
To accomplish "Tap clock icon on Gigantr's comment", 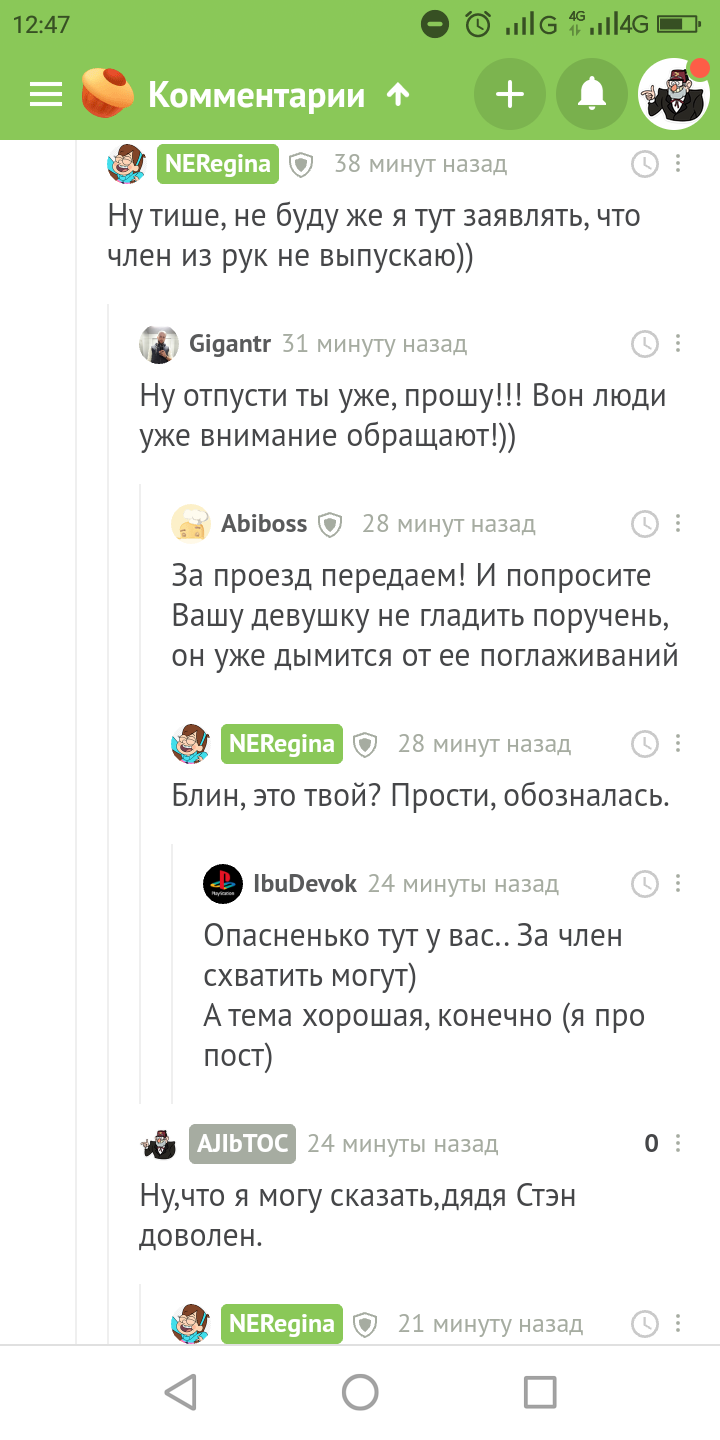I will coord(645,344).
